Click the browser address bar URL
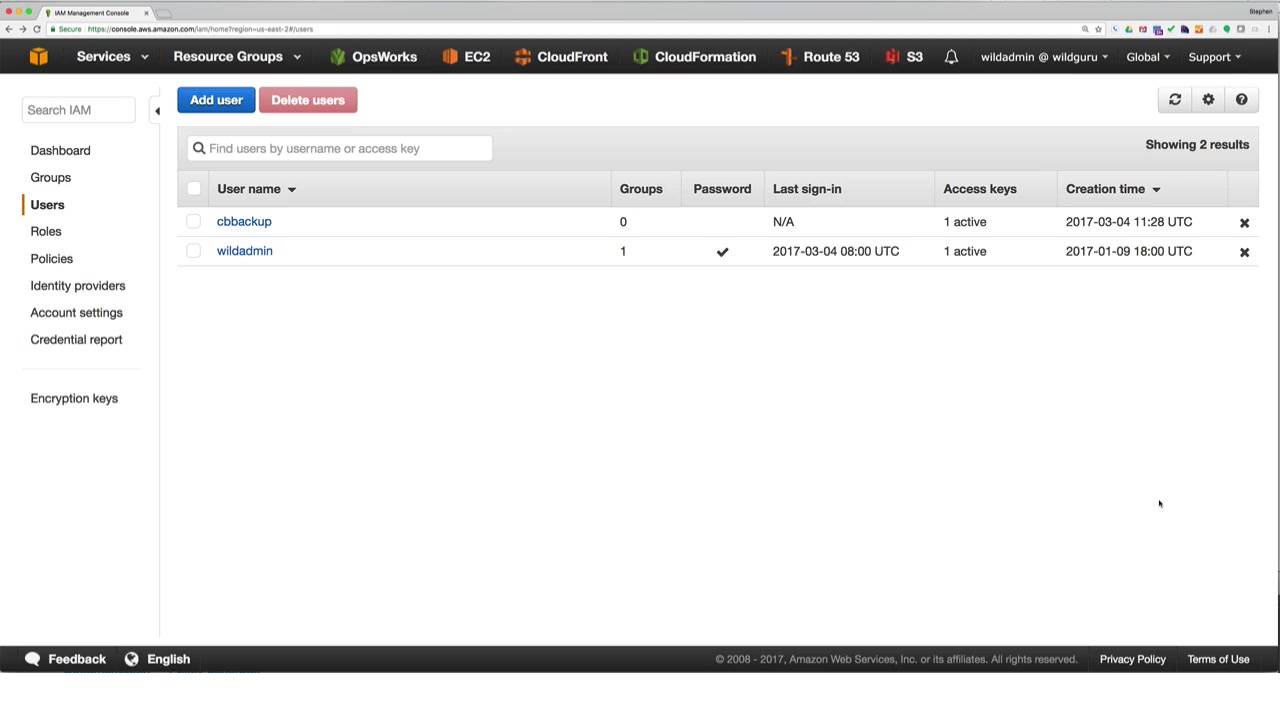Viewport: 1280px width, 720px height. point(200,29)
